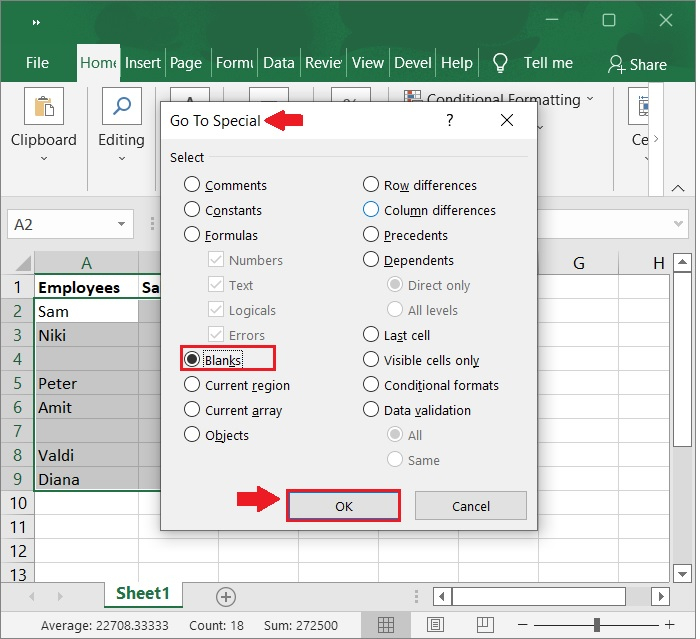The width and height of the screenshot is (700, 639).
Task: Switch to the Data ribbon tab
Action: (279, 63)
